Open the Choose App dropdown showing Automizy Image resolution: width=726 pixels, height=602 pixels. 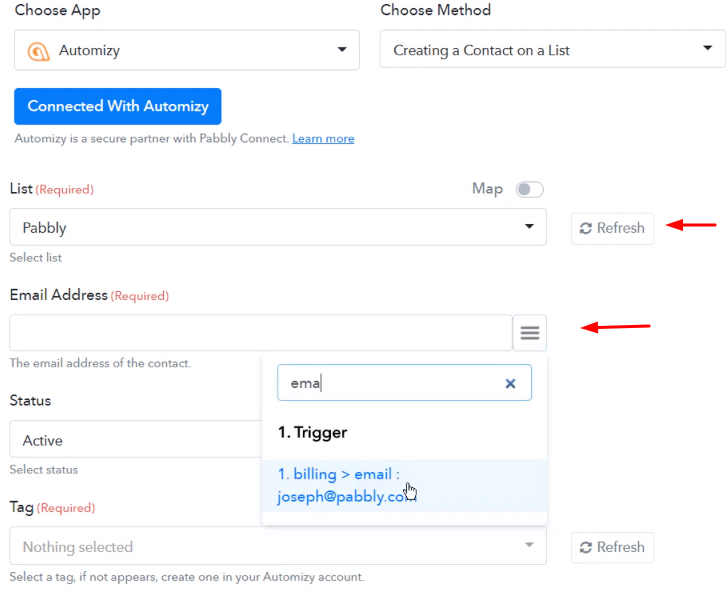[x=187, y=50]
